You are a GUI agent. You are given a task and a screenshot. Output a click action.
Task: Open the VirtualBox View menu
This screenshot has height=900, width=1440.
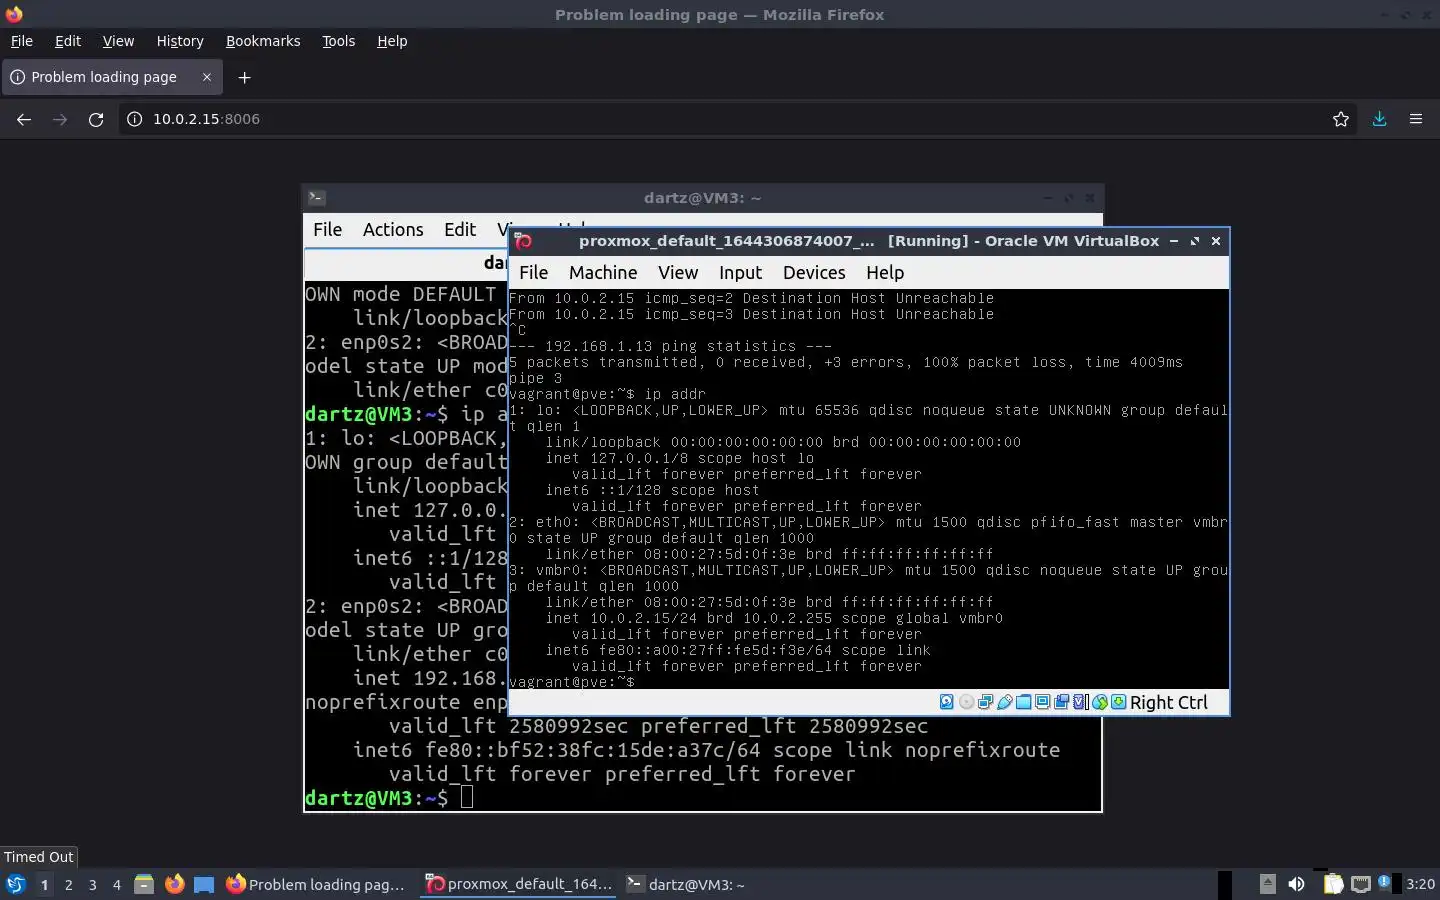tap(678, 272)
